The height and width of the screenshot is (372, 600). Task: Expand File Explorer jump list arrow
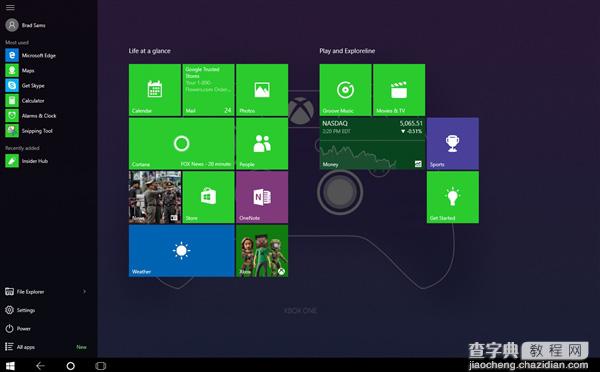click(85, 292)
